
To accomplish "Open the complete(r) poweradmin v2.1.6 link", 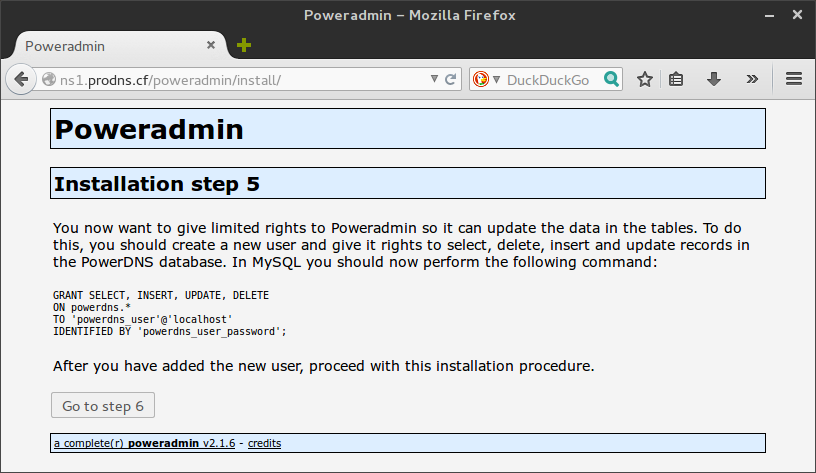I will pyautogui.click(x=144, y=443).
